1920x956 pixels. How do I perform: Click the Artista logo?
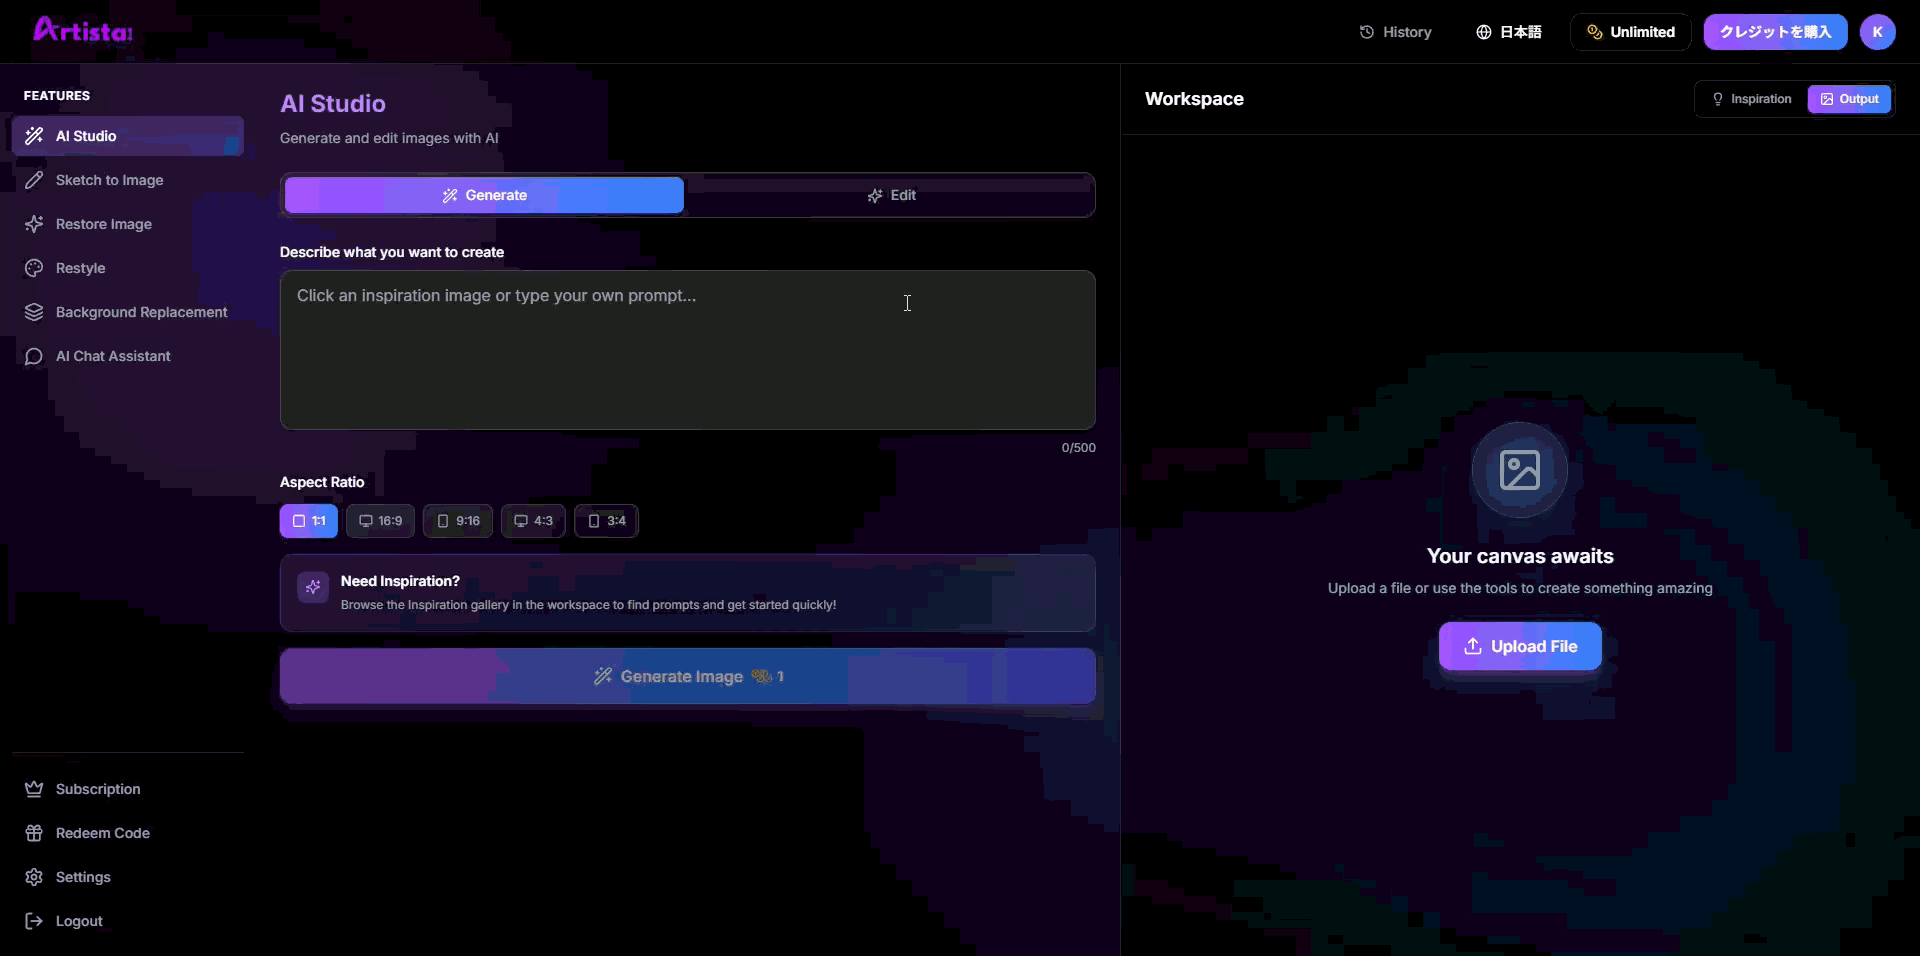[x=83, y=31]
